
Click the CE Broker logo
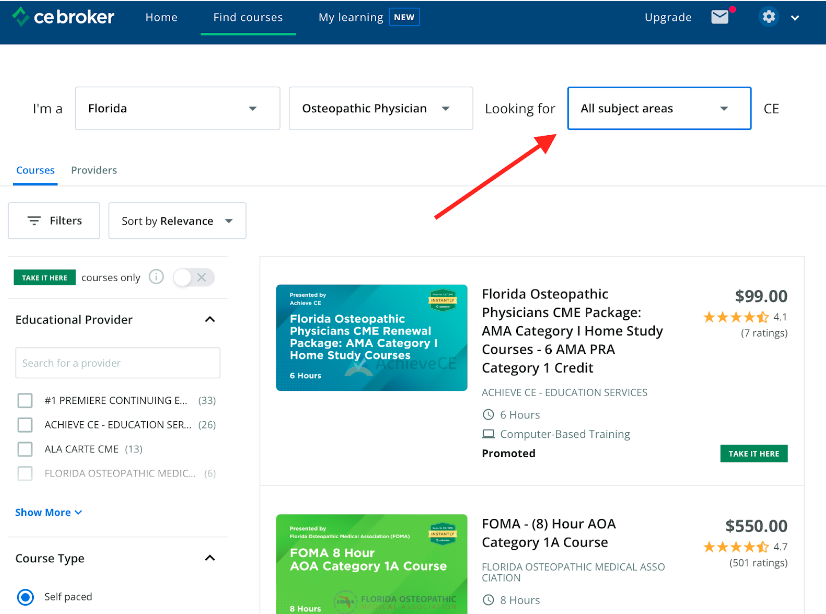63,17
